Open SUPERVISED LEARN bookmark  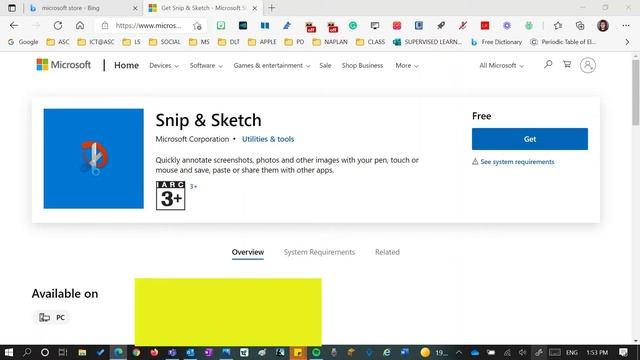(x=427, y=42)
